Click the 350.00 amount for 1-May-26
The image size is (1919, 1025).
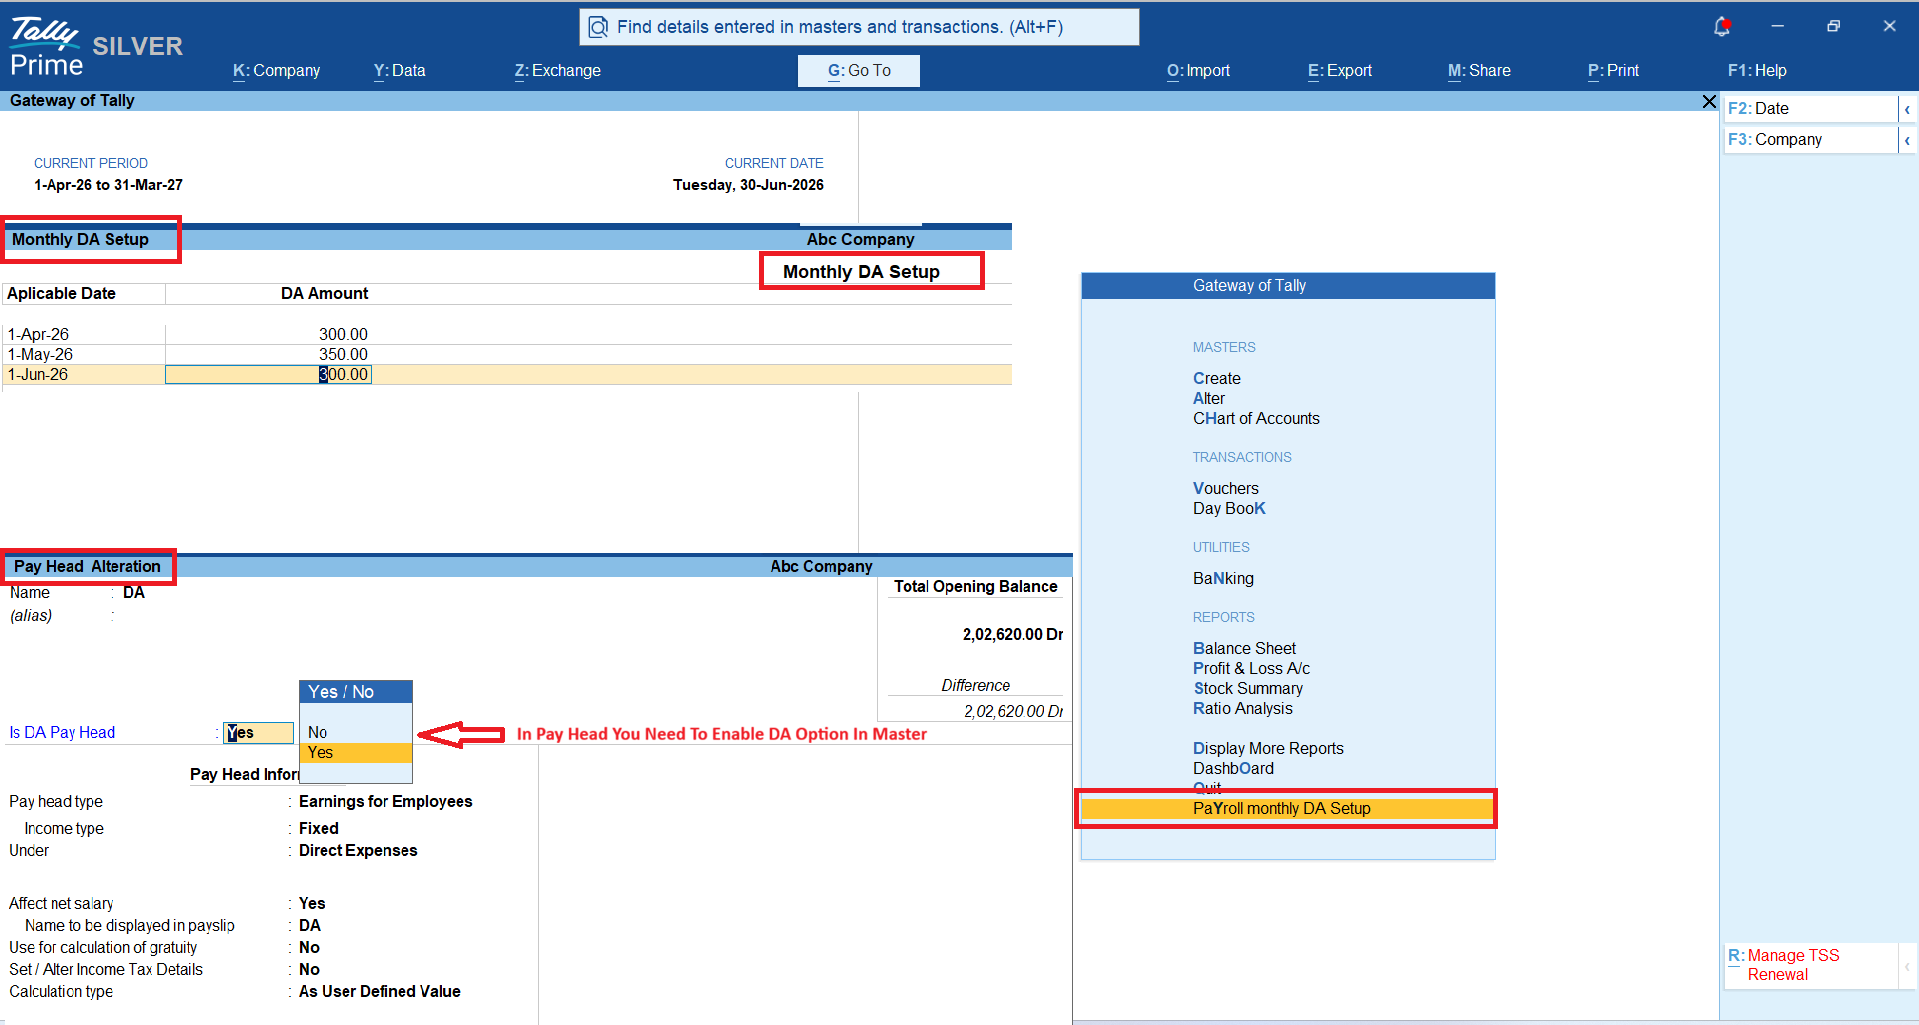[343, 355]
